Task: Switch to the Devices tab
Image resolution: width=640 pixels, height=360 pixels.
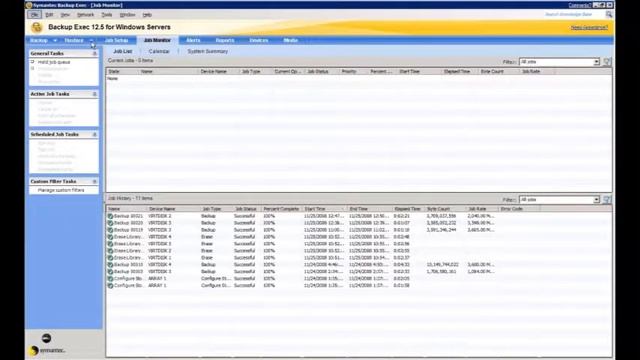Action: pyautogui.click(x=259, y=40)
